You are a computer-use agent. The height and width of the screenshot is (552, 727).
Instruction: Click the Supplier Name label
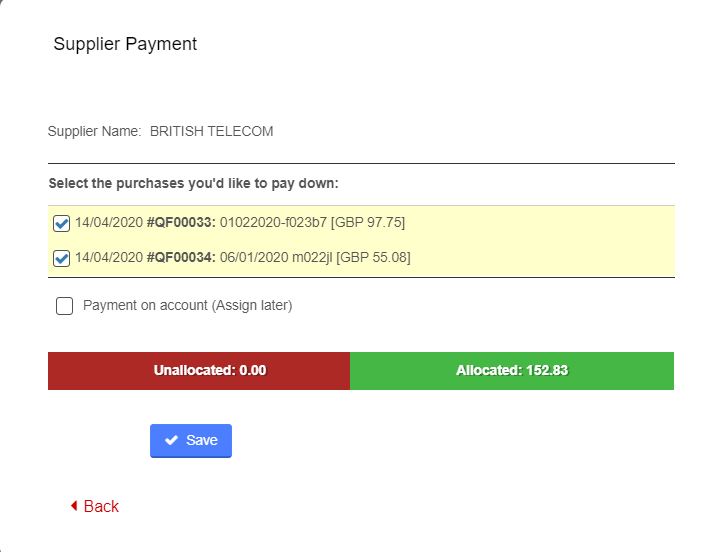95,131
